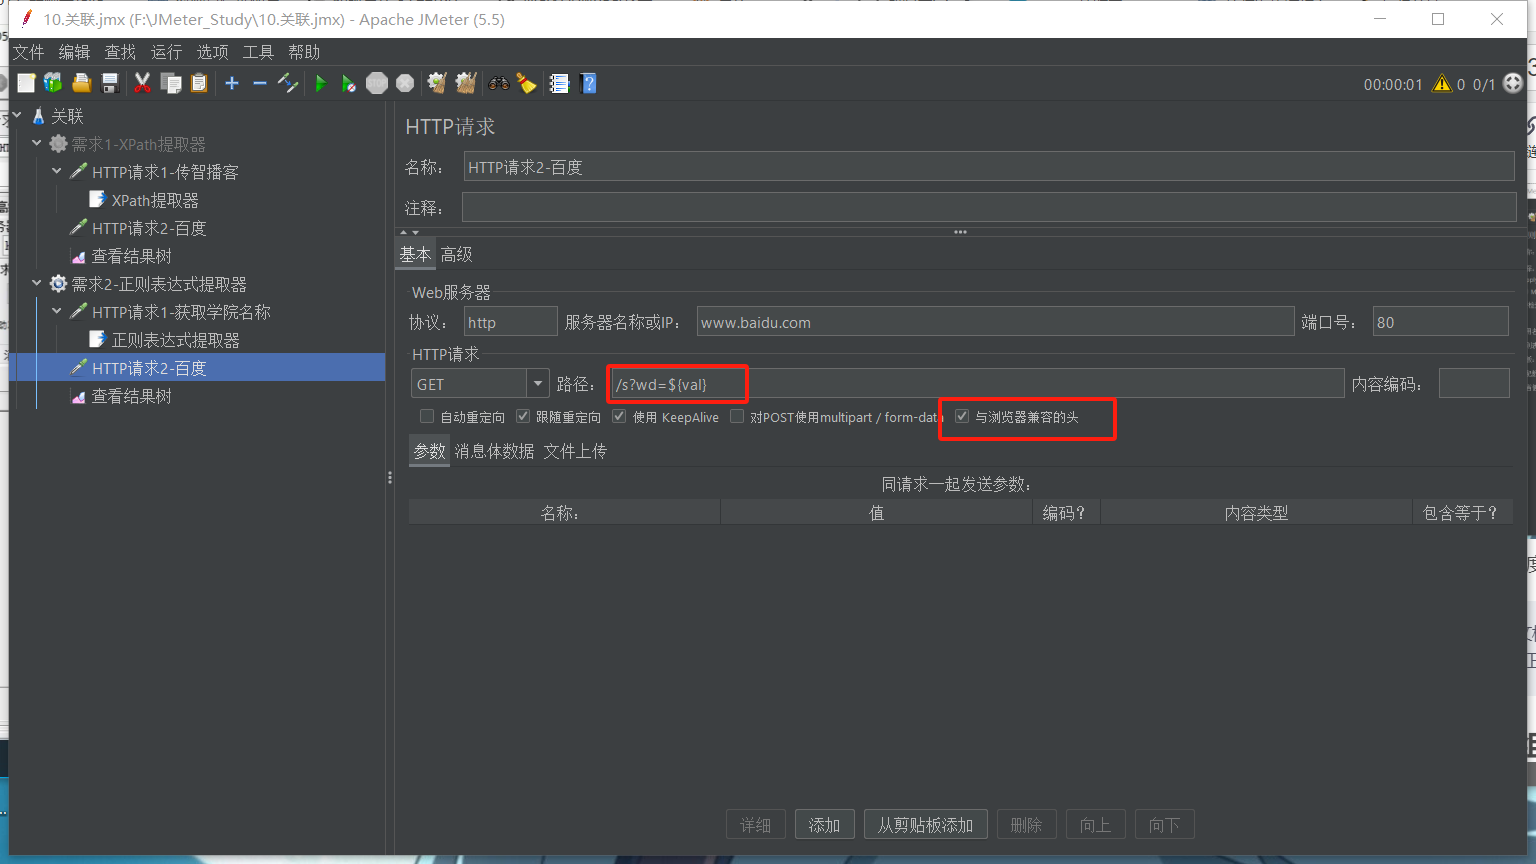
Task: Enable 对POST使用multipart/form-data checkbox
Action: pyautogui.click(x=737, y=416)
